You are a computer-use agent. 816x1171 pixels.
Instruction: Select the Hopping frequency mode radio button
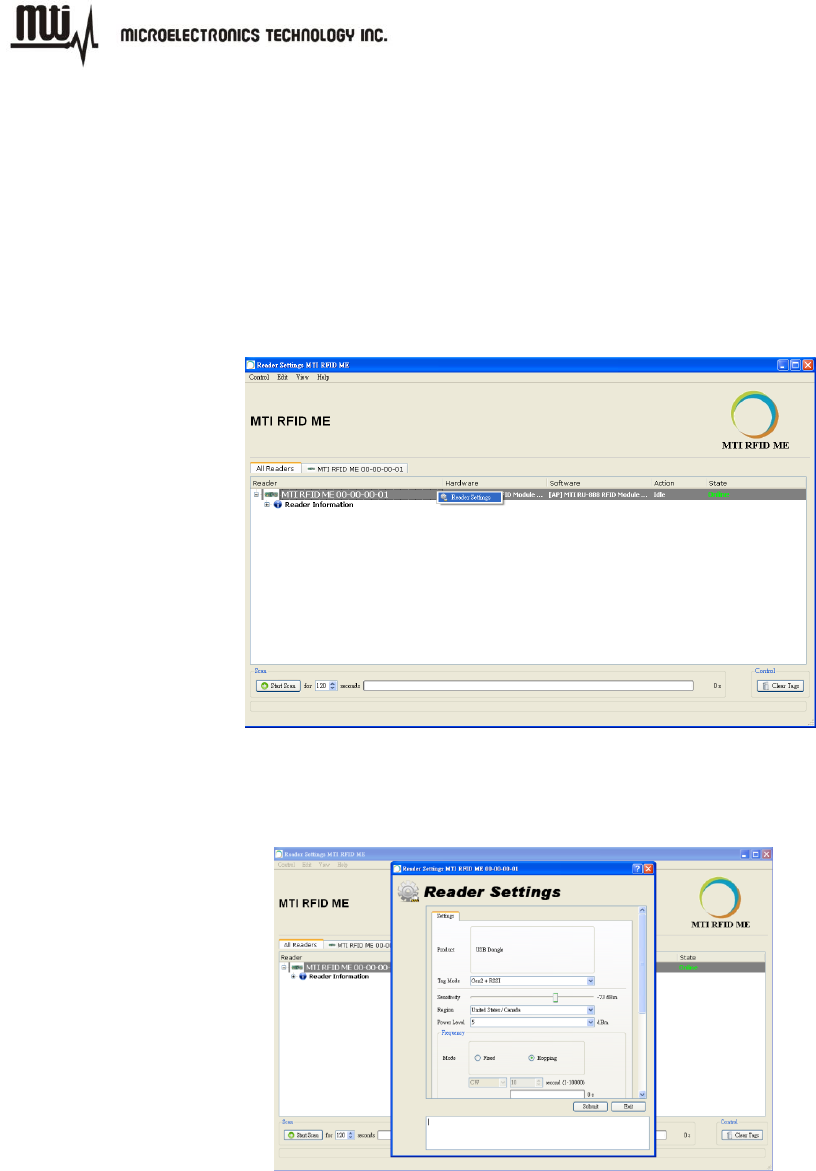532,1058
